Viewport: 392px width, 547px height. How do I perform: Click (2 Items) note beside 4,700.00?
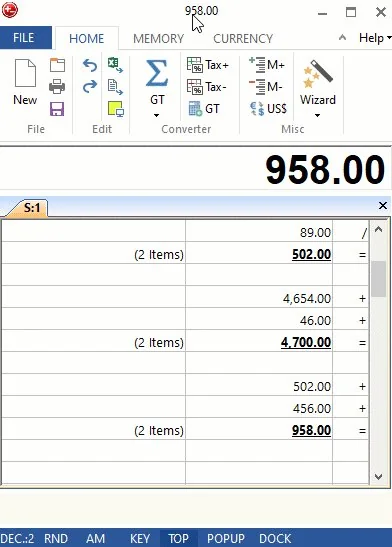[159, 343]
